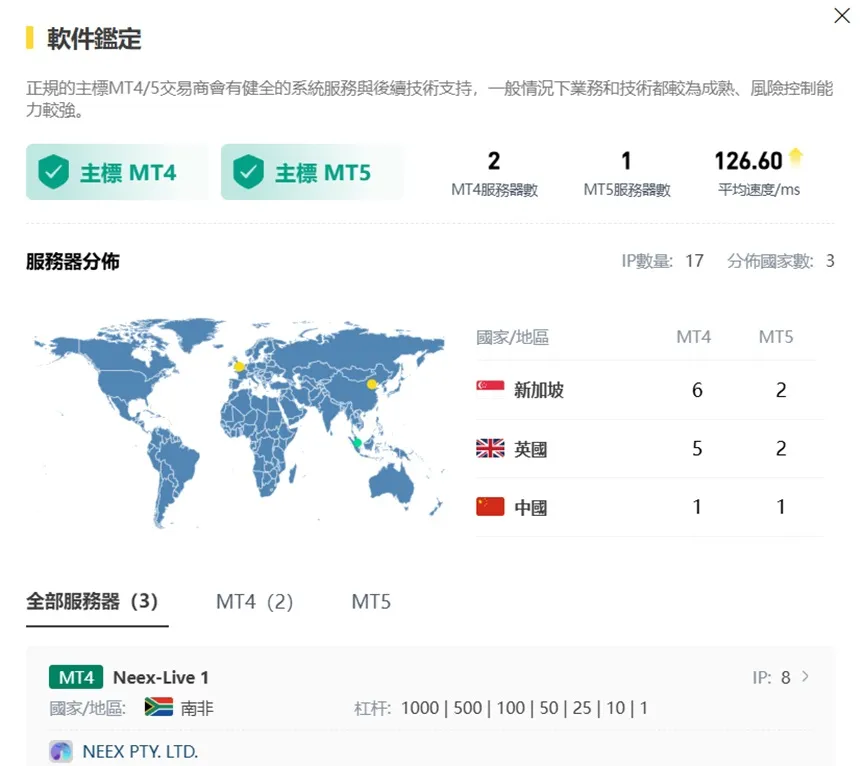Click the 新加坡 country row label

click(x=539, y=390)
